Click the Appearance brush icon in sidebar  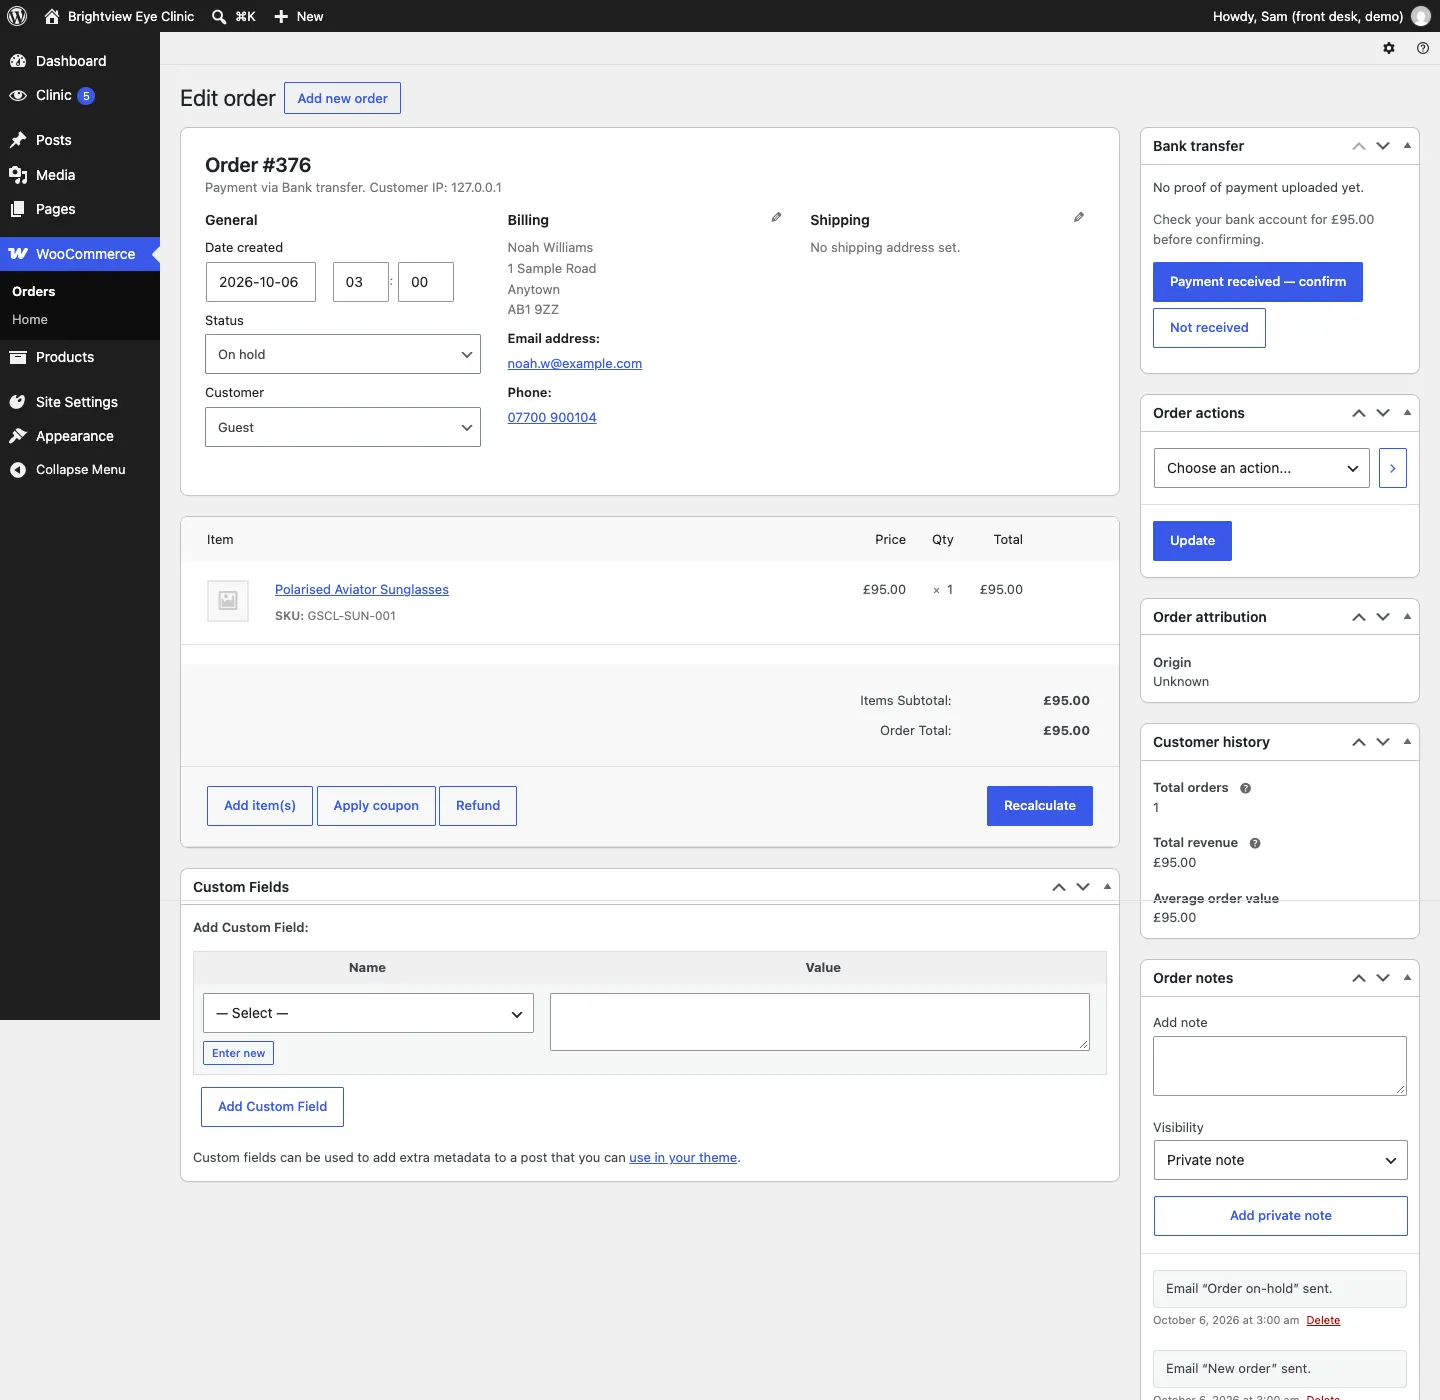pyautogui.click(x=18, y=436)
